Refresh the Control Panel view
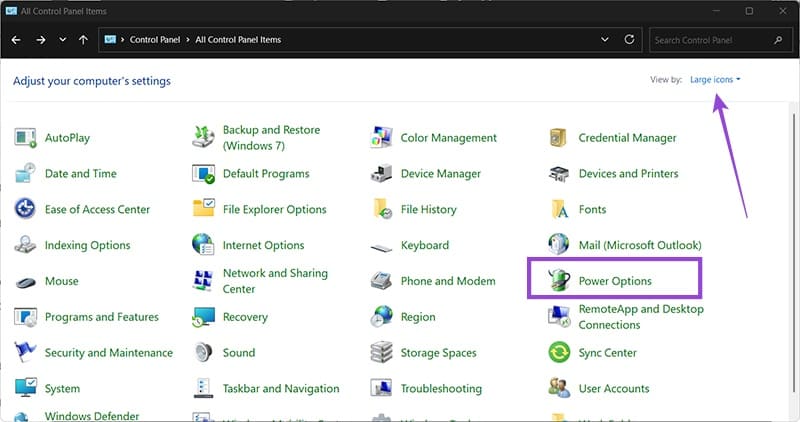Screen dimensions: 800x422 [630, 39]
